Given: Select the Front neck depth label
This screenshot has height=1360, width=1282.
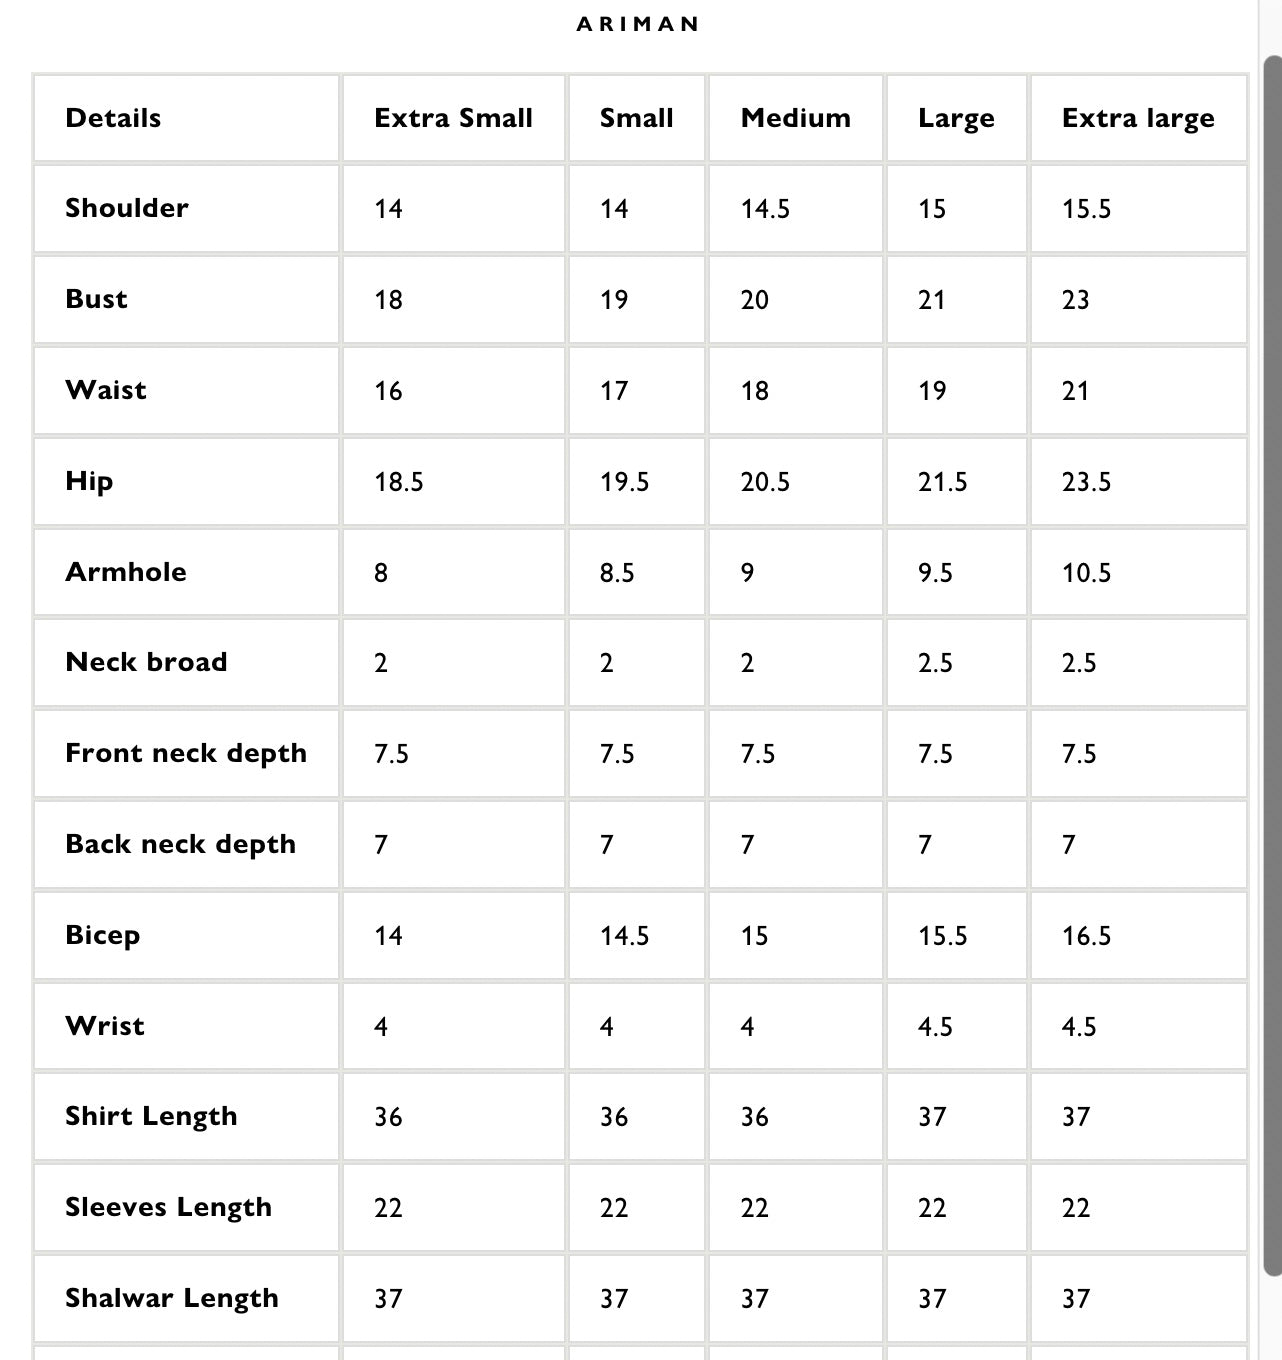Looking at the screenshot, I should [x=186, y=753].
